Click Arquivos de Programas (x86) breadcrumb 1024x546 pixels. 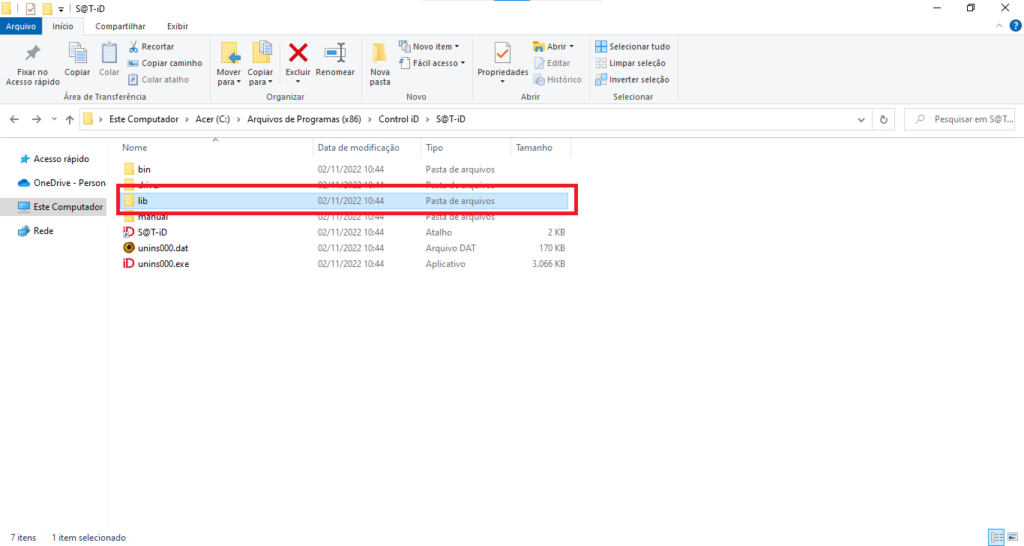304,120
